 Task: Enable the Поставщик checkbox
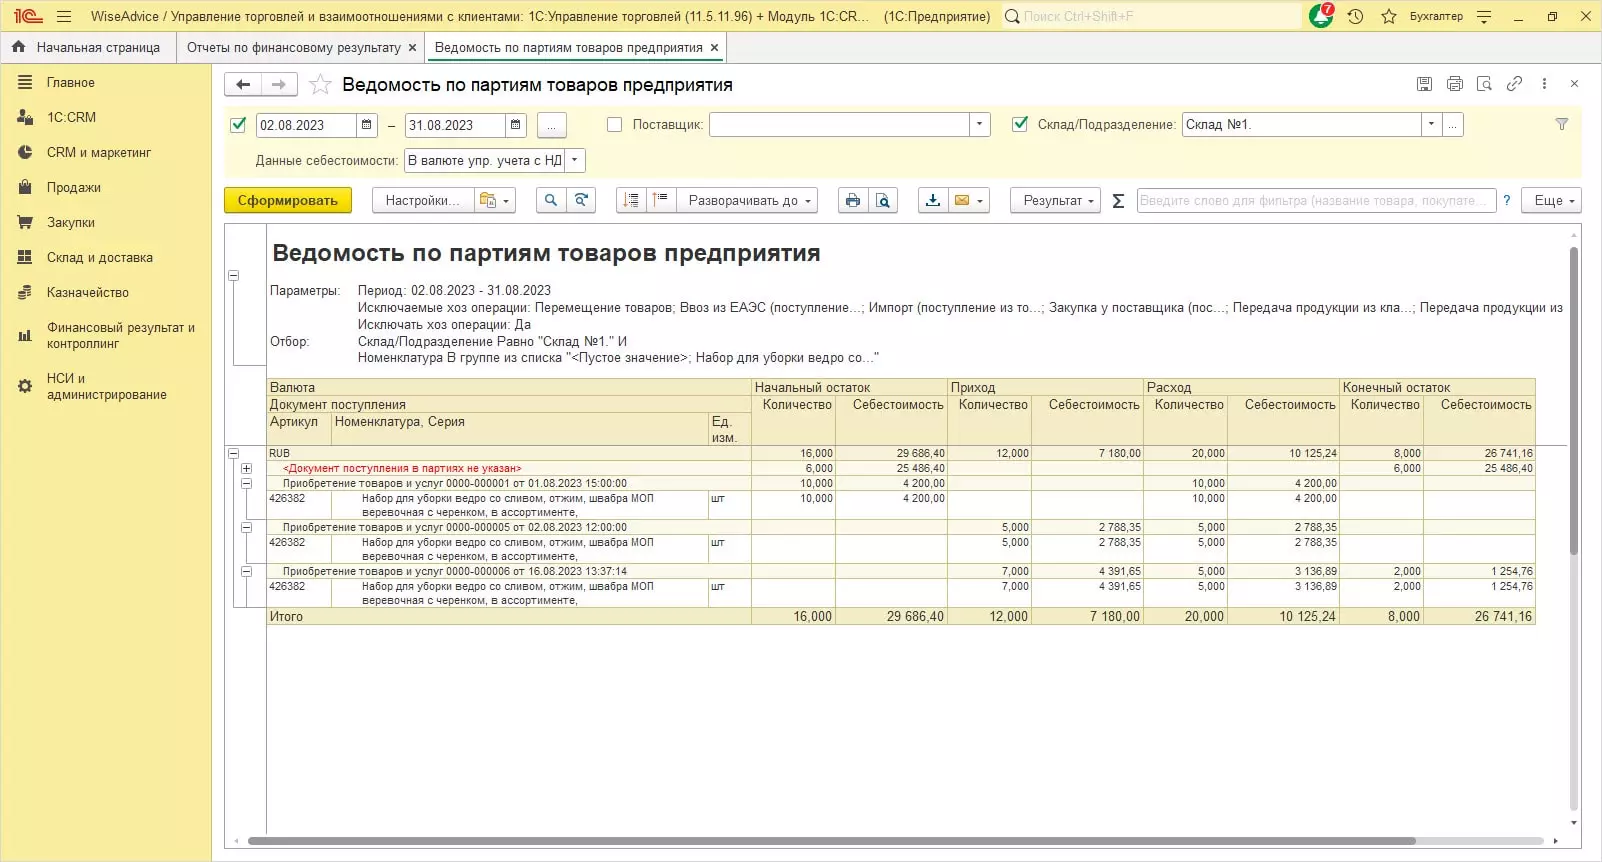point(614,125)
